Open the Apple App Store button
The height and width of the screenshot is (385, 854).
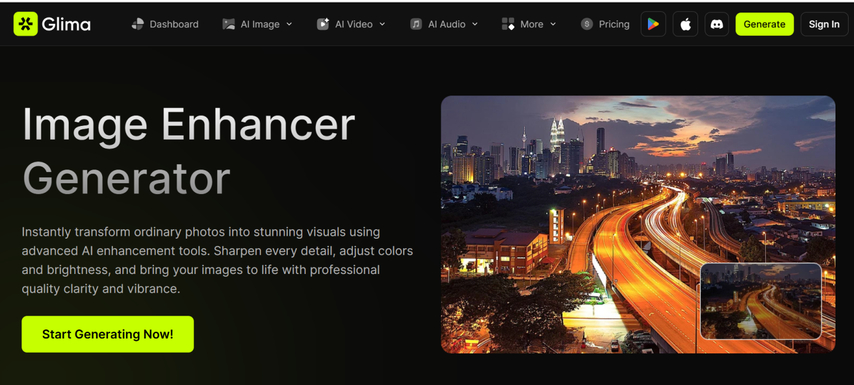tap(685, 24)
